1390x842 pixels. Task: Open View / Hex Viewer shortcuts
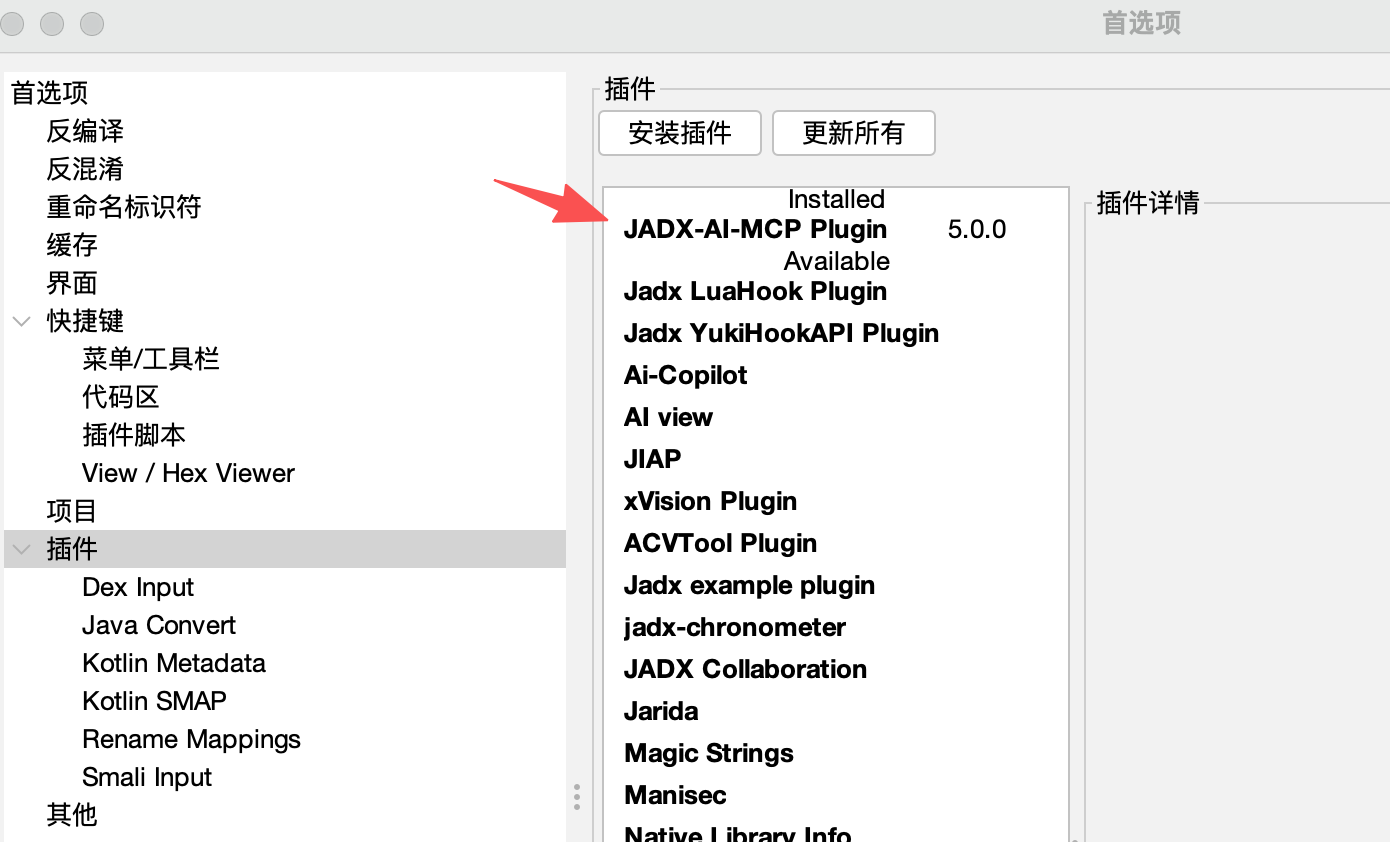coord(188,473)
